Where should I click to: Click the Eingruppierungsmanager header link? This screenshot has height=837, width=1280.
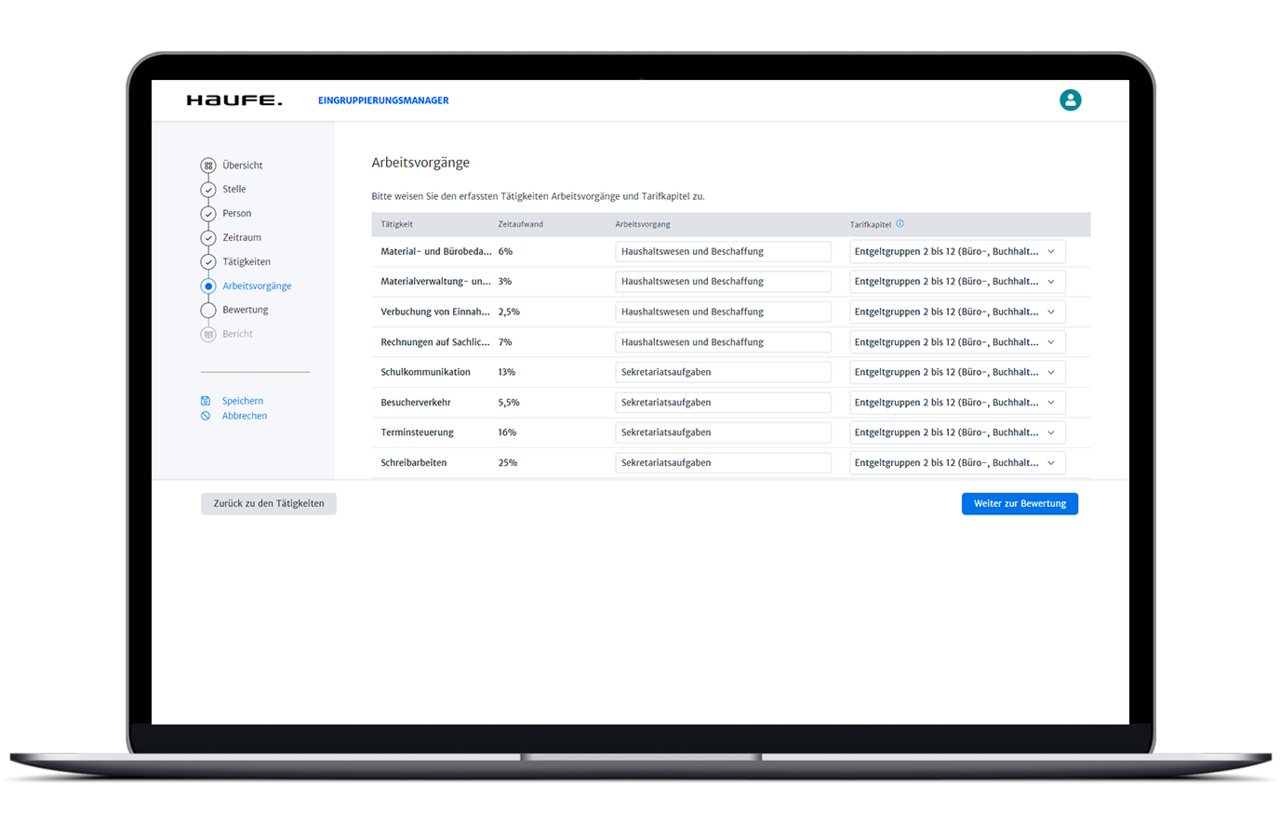coord(383,100)
